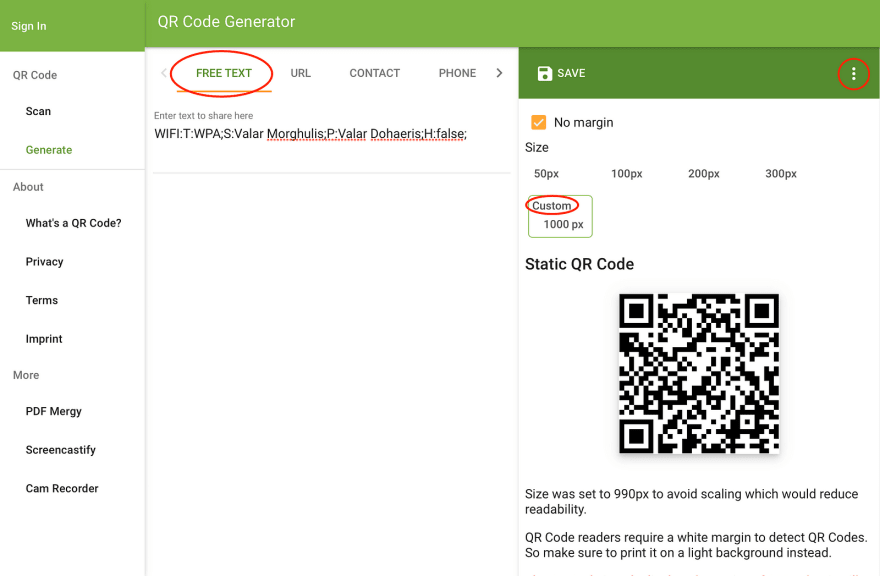Switch to the URL tab
The image size is (880, 576).
click(300, 73)
